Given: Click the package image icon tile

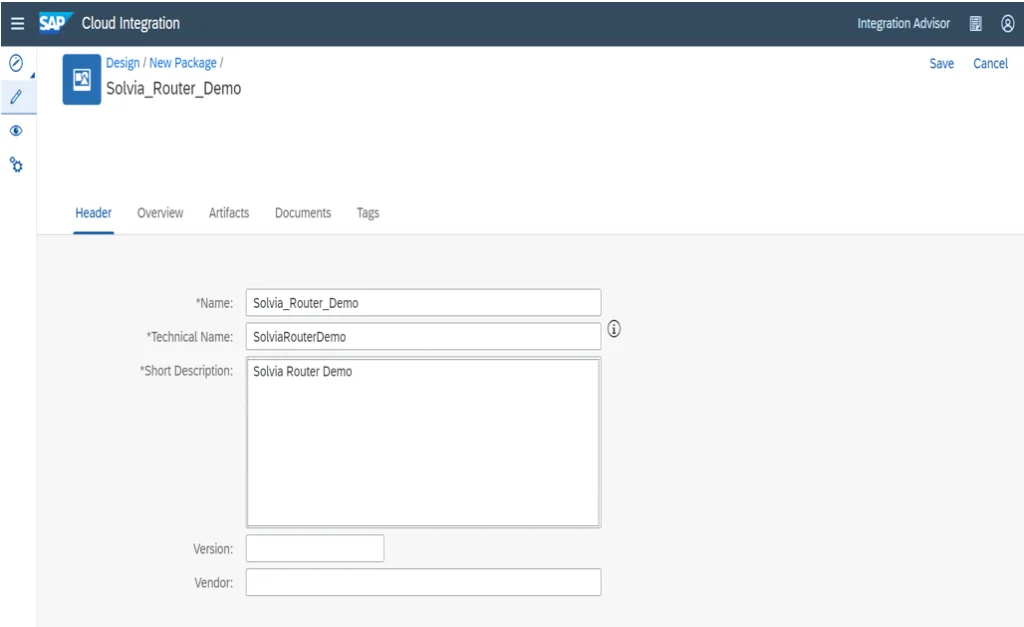Looking at the screenshot, I should tap(82, 79).
